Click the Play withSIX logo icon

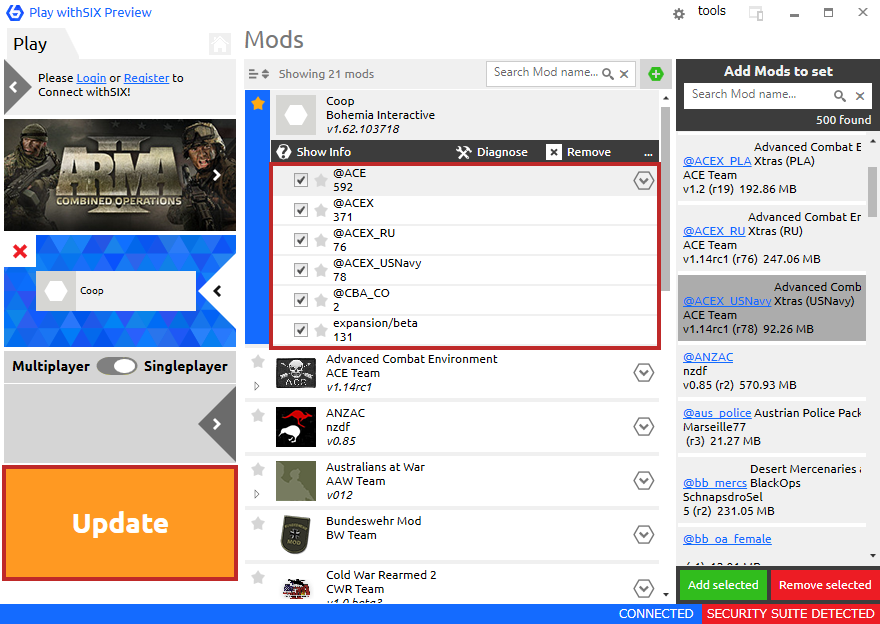coord(15,12)
